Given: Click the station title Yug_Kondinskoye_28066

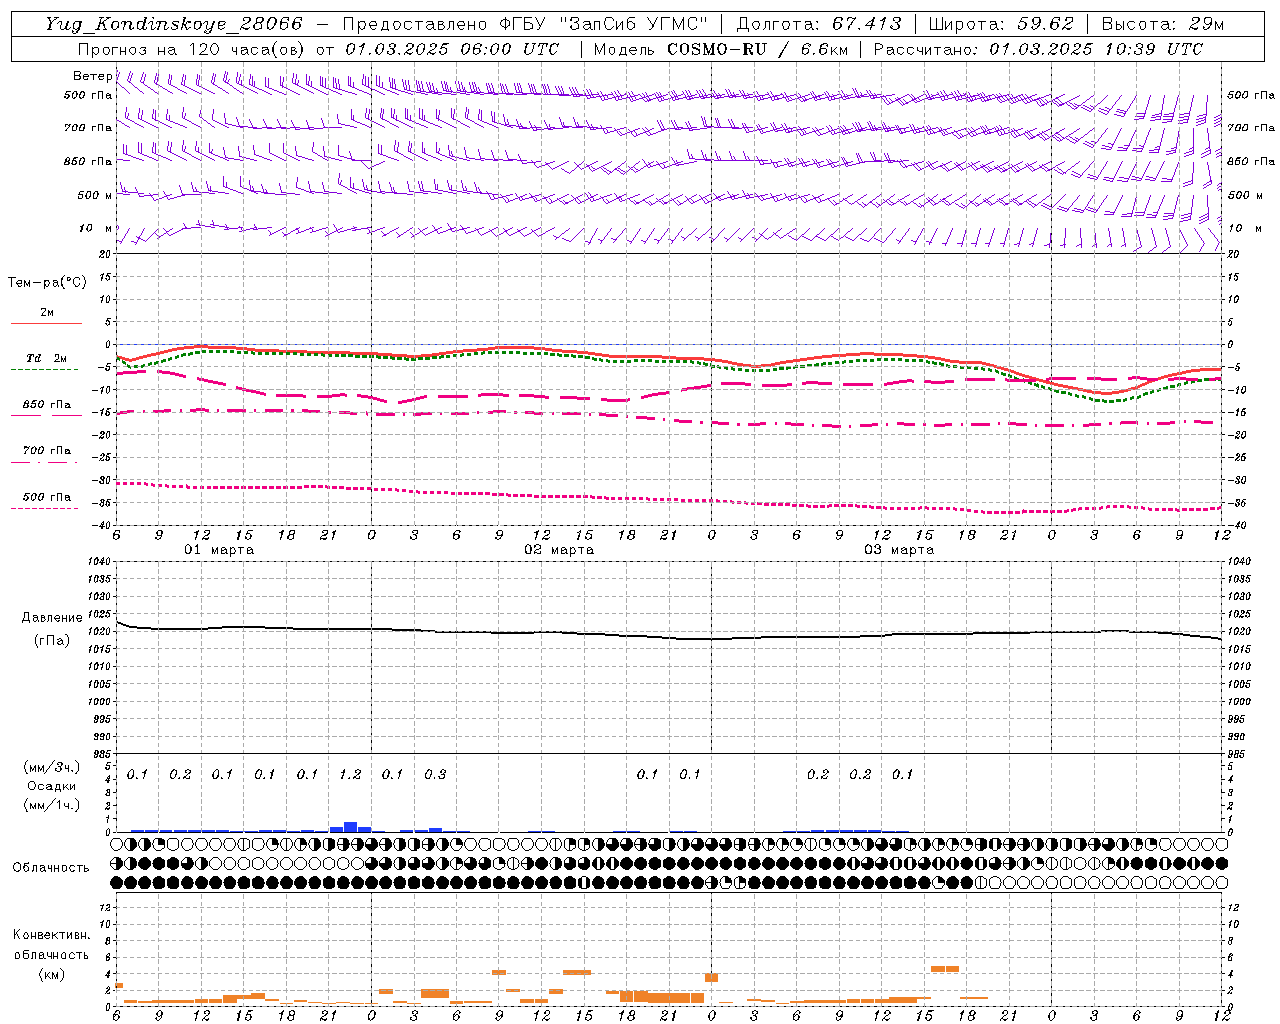Looking at the screenshot, I should tap(174, 24).
